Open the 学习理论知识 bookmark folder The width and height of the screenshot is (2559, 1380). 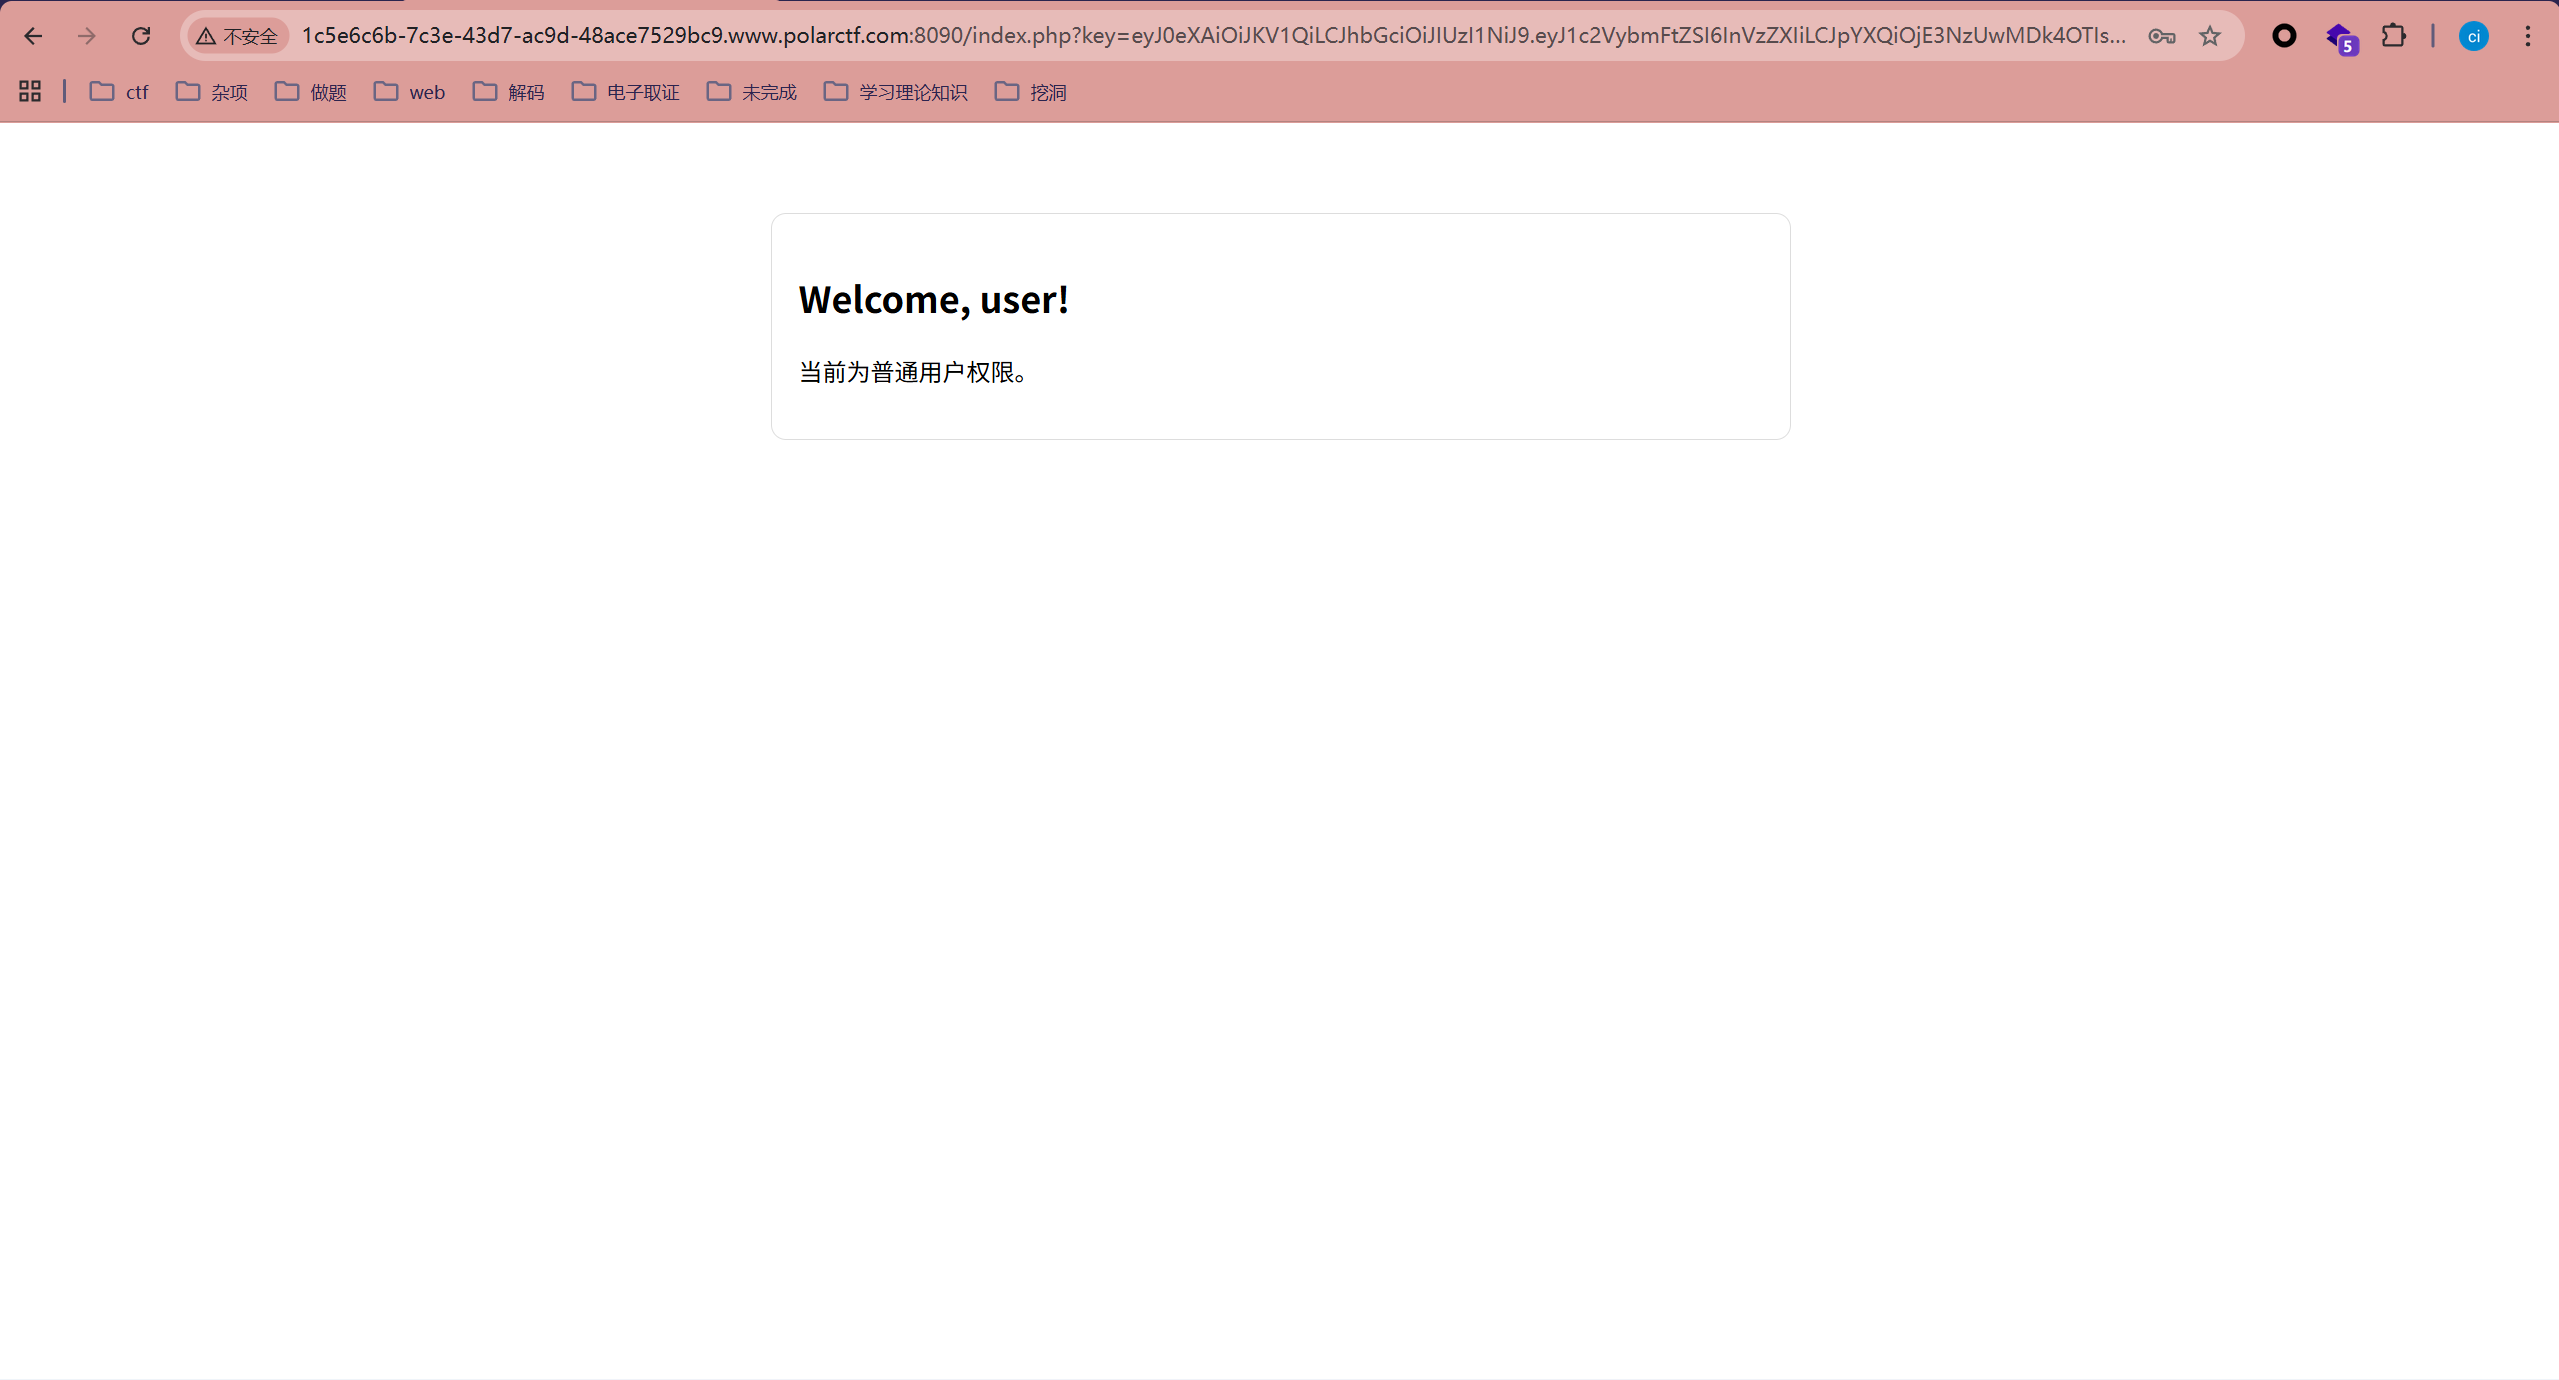896,92
